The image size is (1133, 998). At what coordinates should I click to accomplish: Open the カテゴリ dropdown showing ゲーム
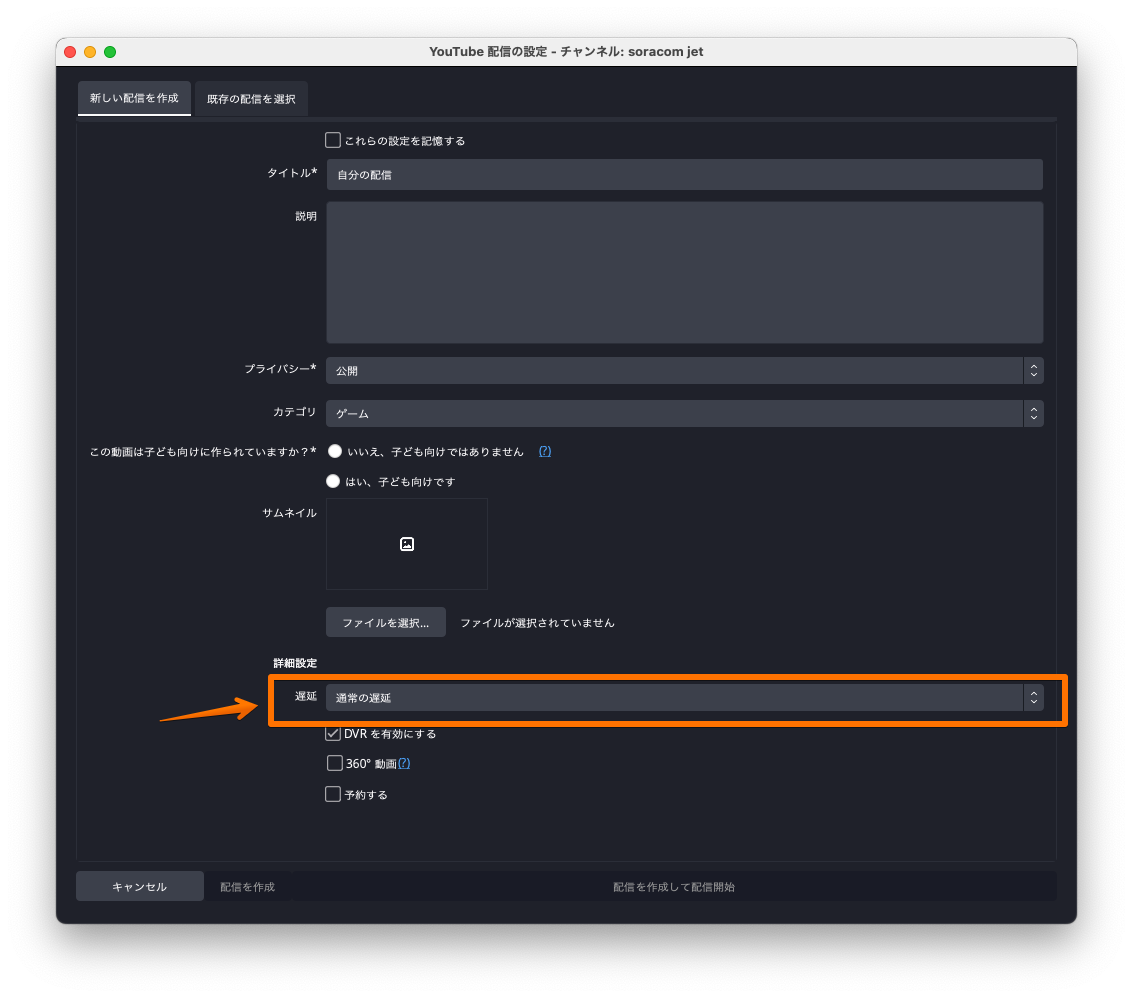point(684,413)
